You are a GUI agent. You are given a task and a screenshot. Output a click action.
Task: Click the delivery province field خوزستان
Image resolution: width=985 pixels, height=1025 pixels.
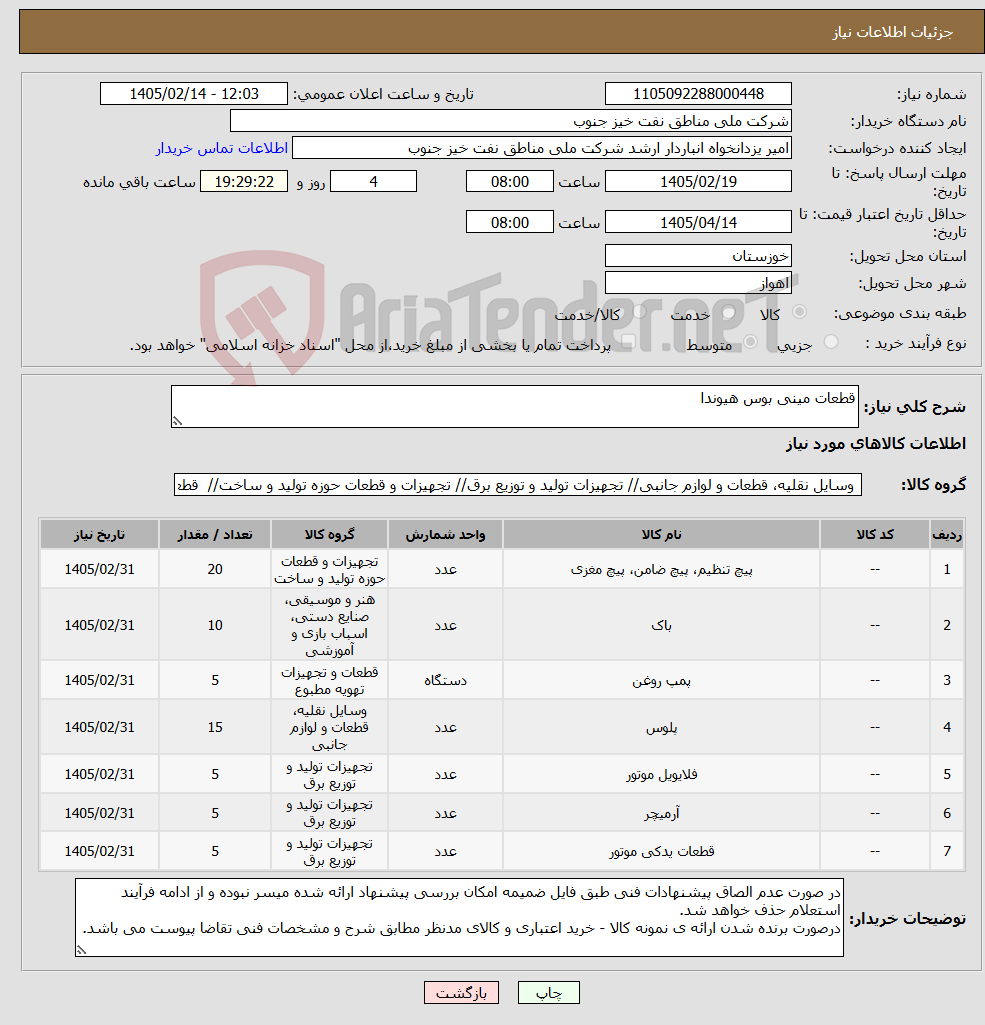coord(698,256)
